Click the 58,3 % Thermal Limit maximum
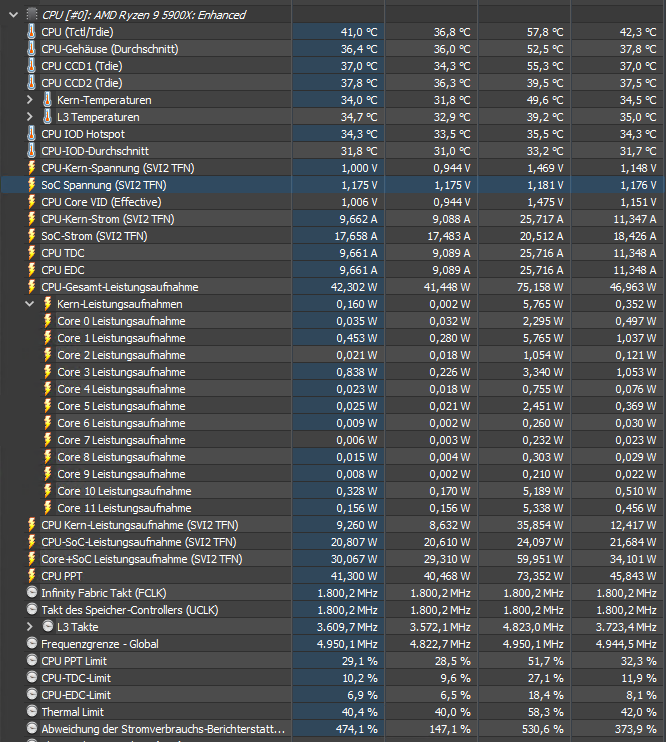This screenshot has height=742, width=666. [x=545, y=712]
